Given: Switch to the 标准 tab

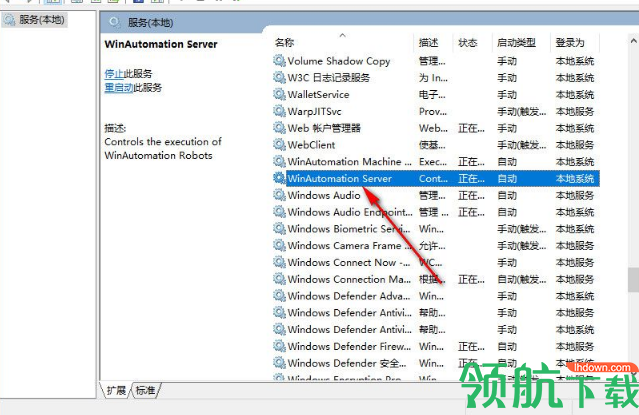Looking at the screenshot, I should coord(145,391).
